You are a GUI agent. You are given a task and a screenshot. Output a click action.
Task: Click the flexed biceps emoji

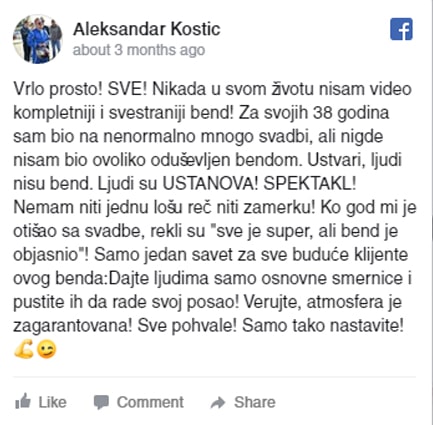click(x=24, y=349)
